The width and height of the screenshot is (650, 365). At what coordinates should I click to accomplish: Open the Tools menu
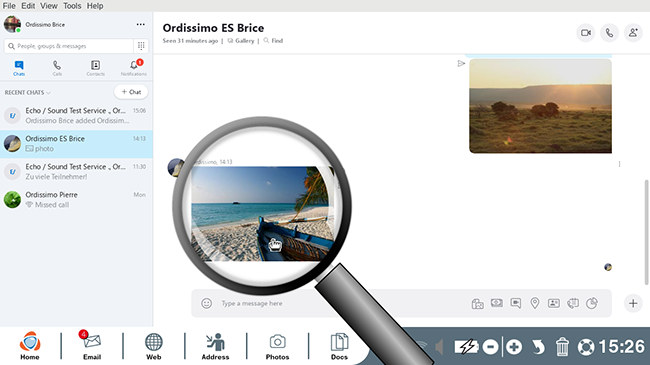tap(72, 6)
